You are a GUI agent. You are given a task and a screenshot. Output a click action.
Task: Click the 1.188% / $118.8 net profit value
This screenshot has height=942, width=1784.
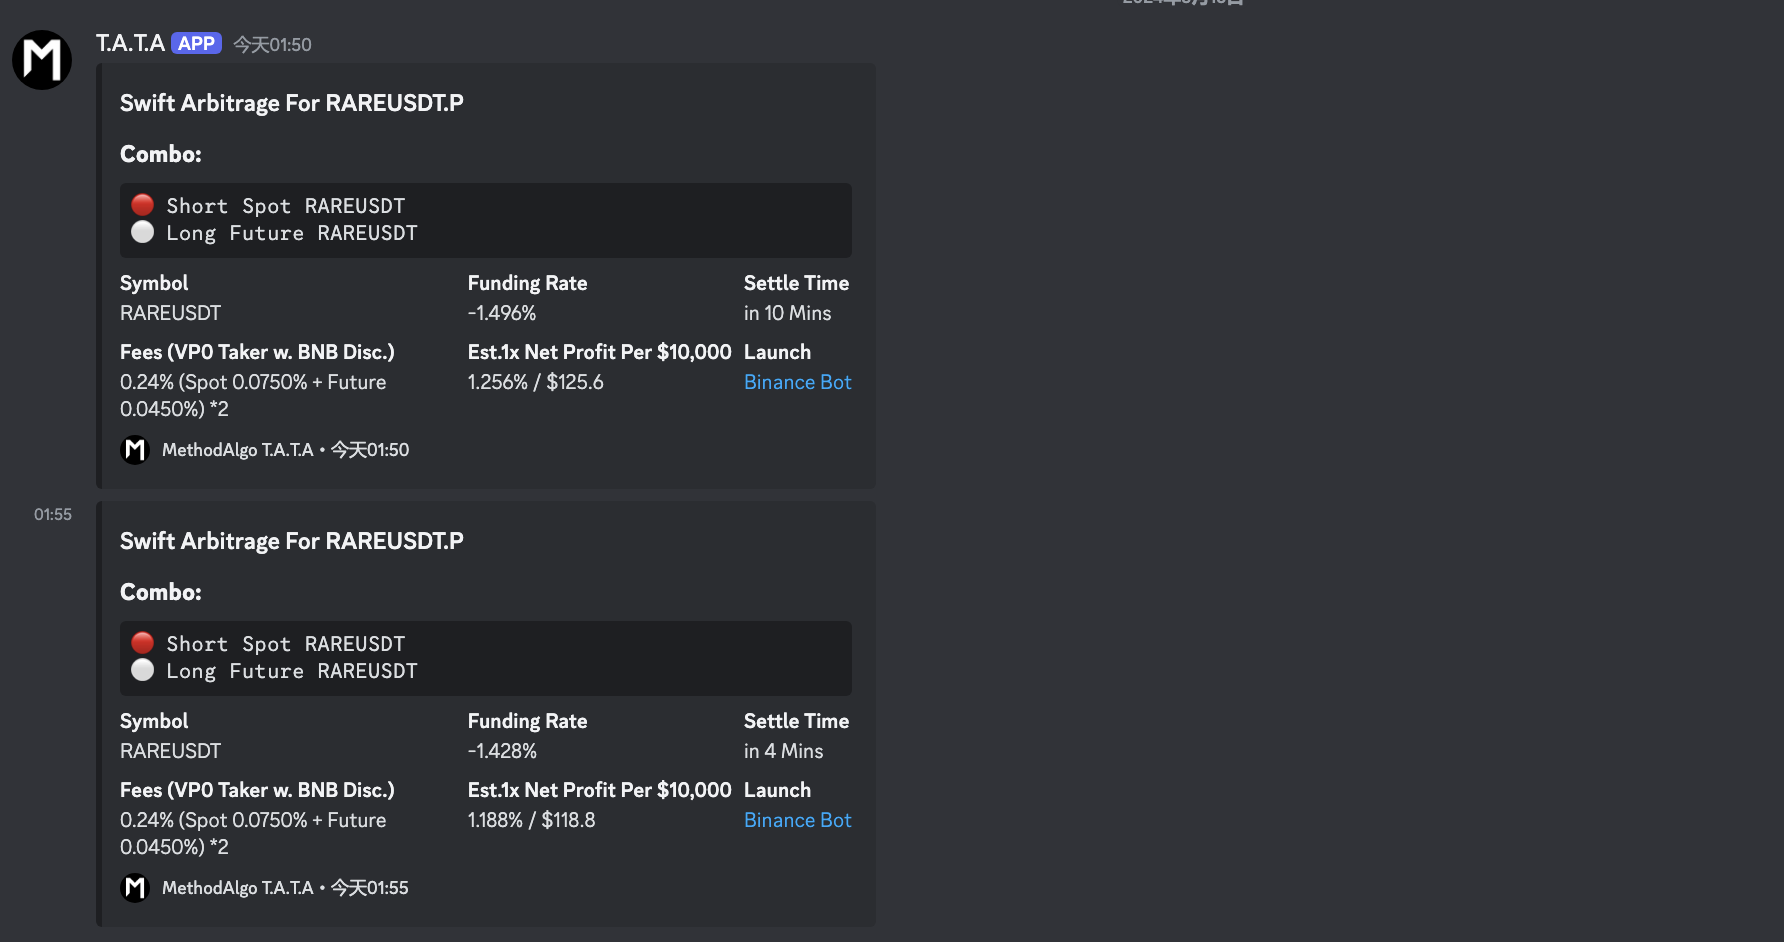pyautogui.click(x=531, y=820)
